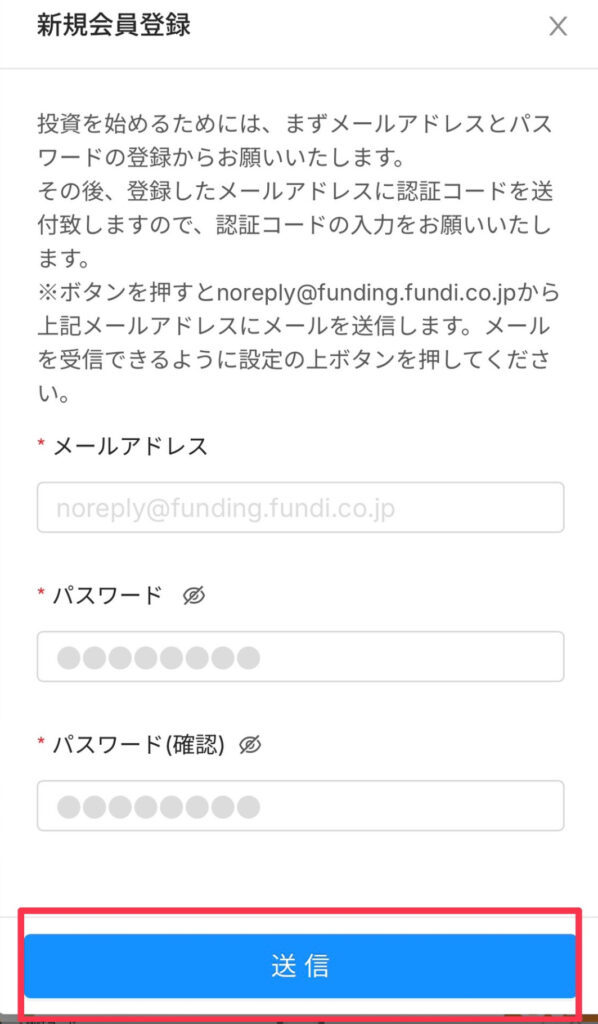
Task: Close the 新規会員登録 dialog
Action: pyautogui.click(x=558, y=27)
